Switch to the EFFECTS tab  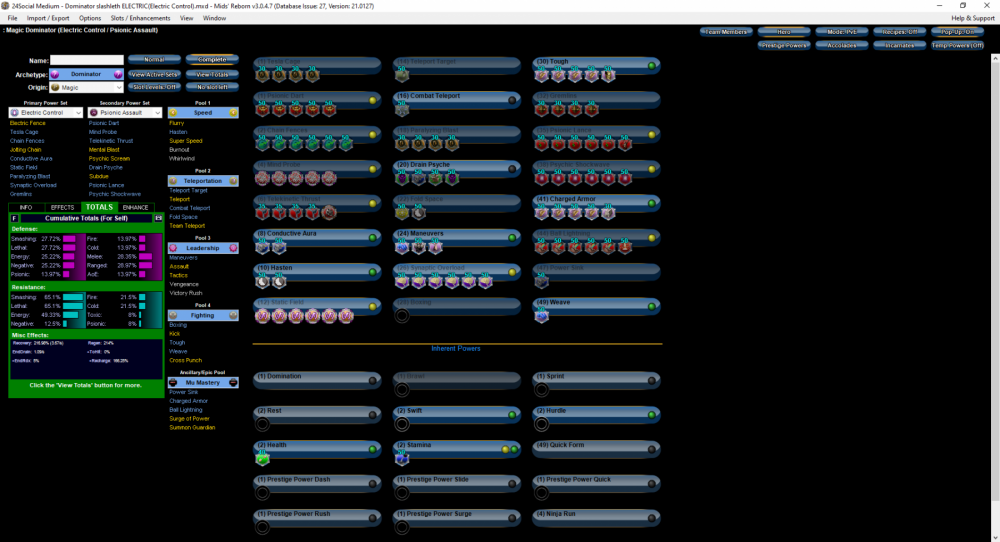[x=63, y=207]
